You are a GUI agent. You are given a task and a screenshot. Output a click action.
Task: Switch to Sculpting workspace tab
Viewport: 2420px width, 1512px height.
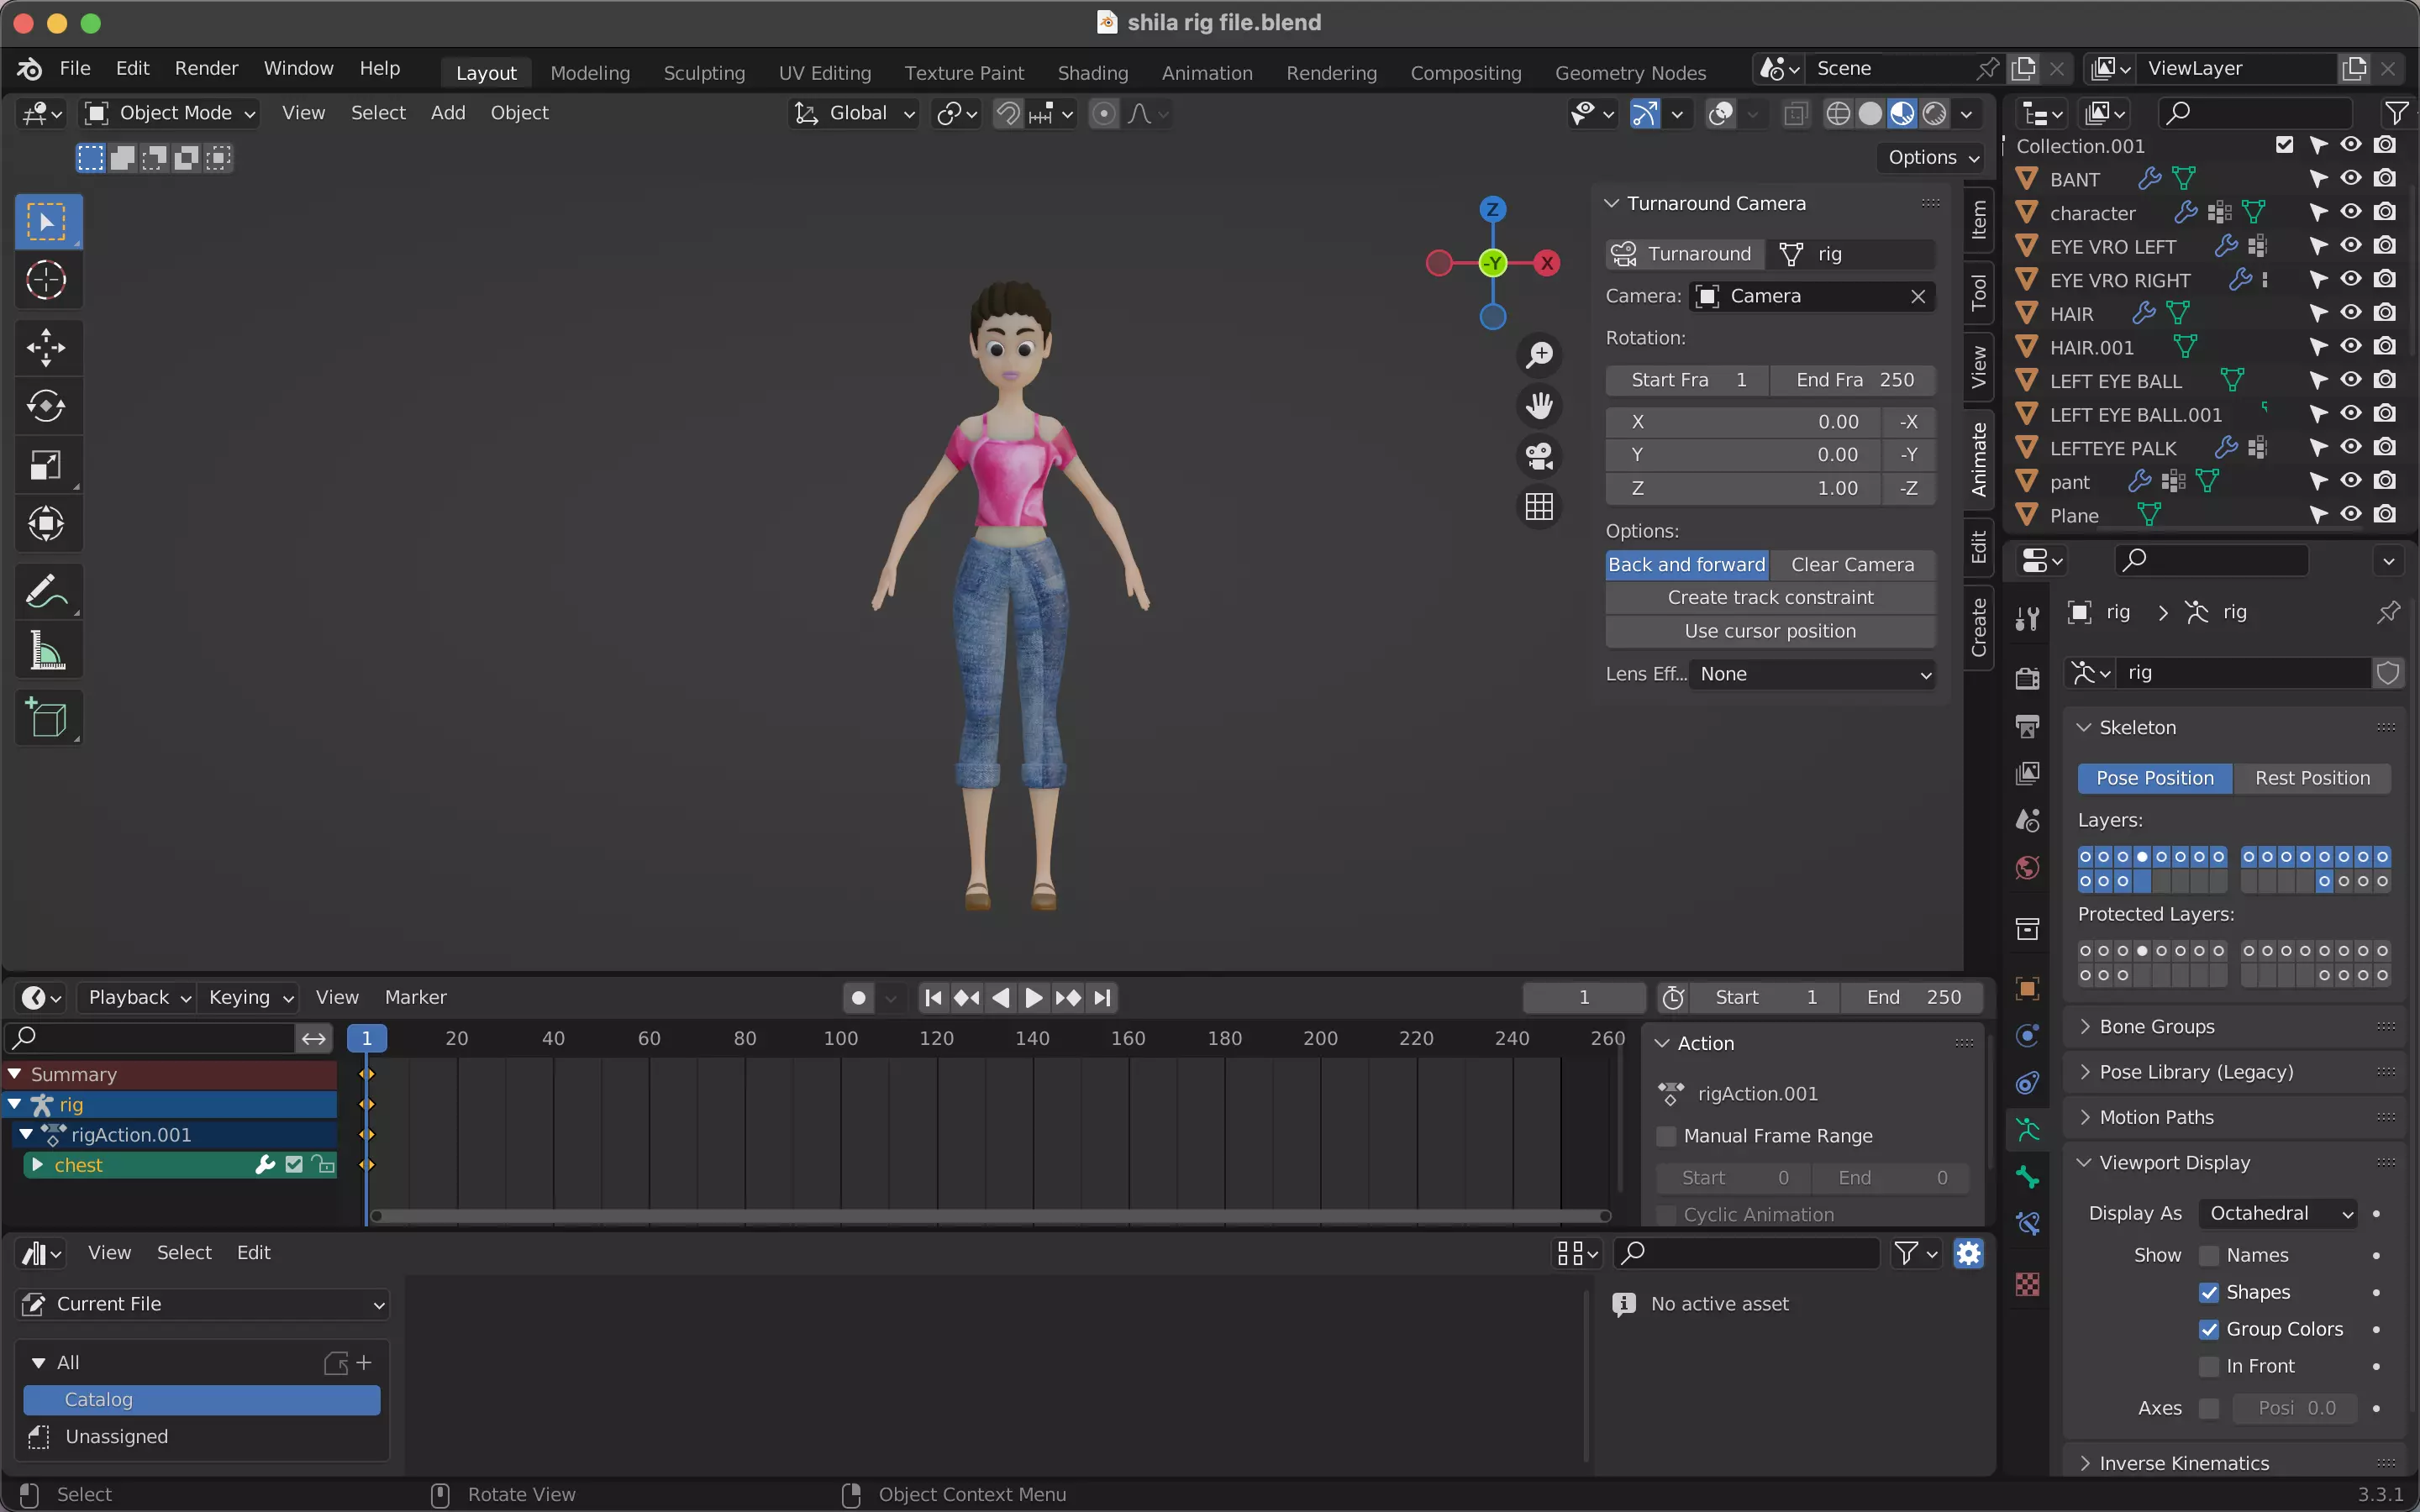point(704,73)
